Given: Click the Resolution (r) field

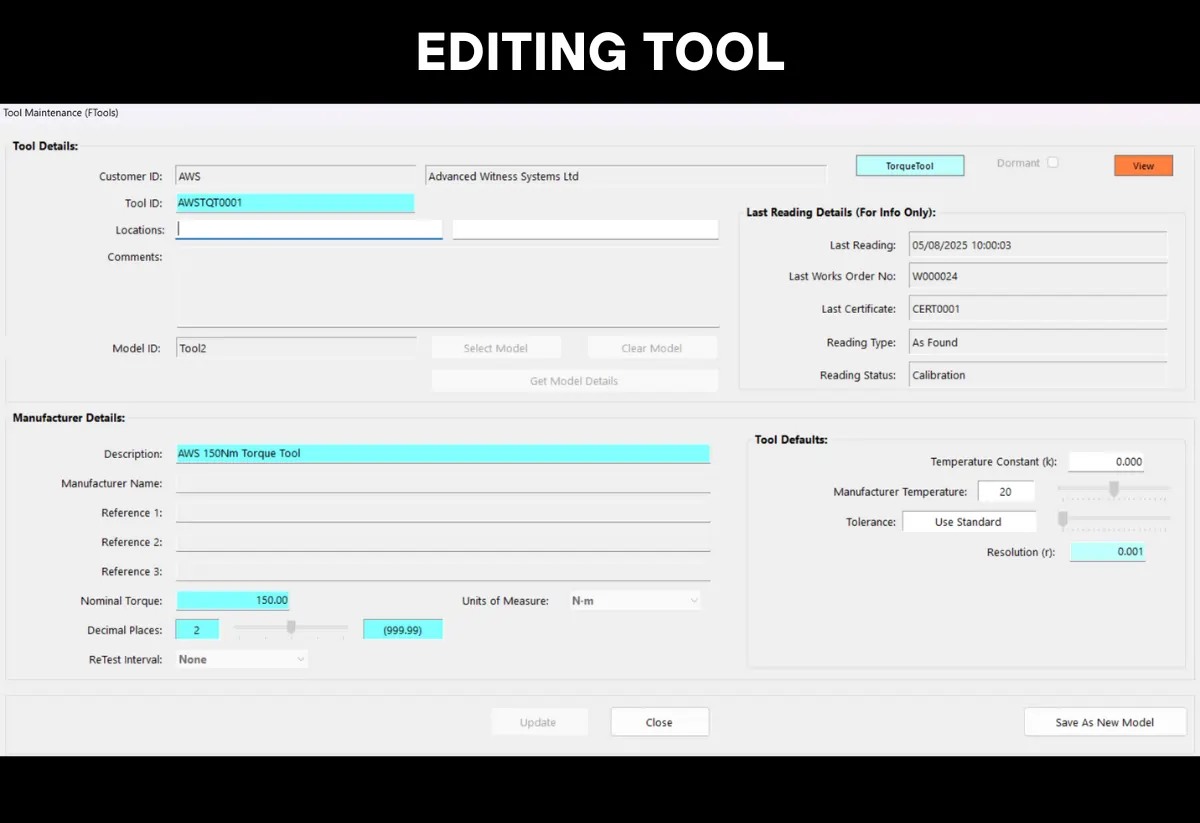Looking at the screenshot, I should (1107, 551).
